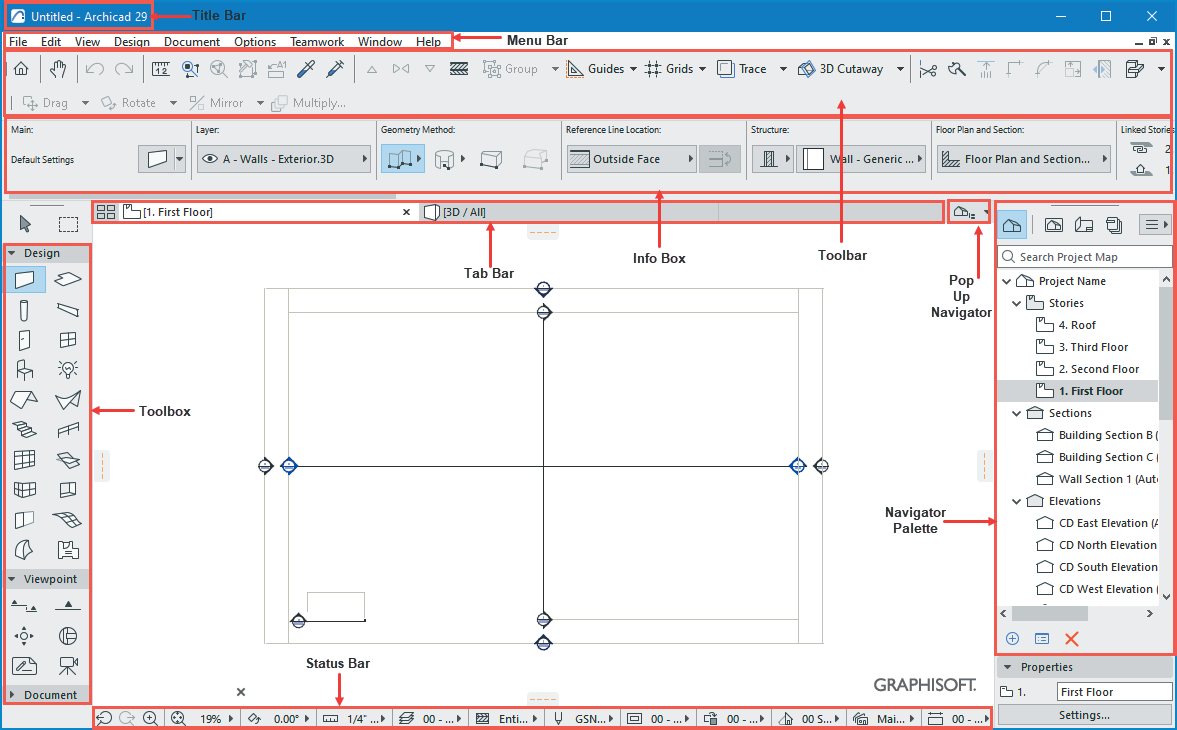This screenshot has height=730, width=1177.
Task: Select the Section tool under Viewpoint
Action: [25, 605]
